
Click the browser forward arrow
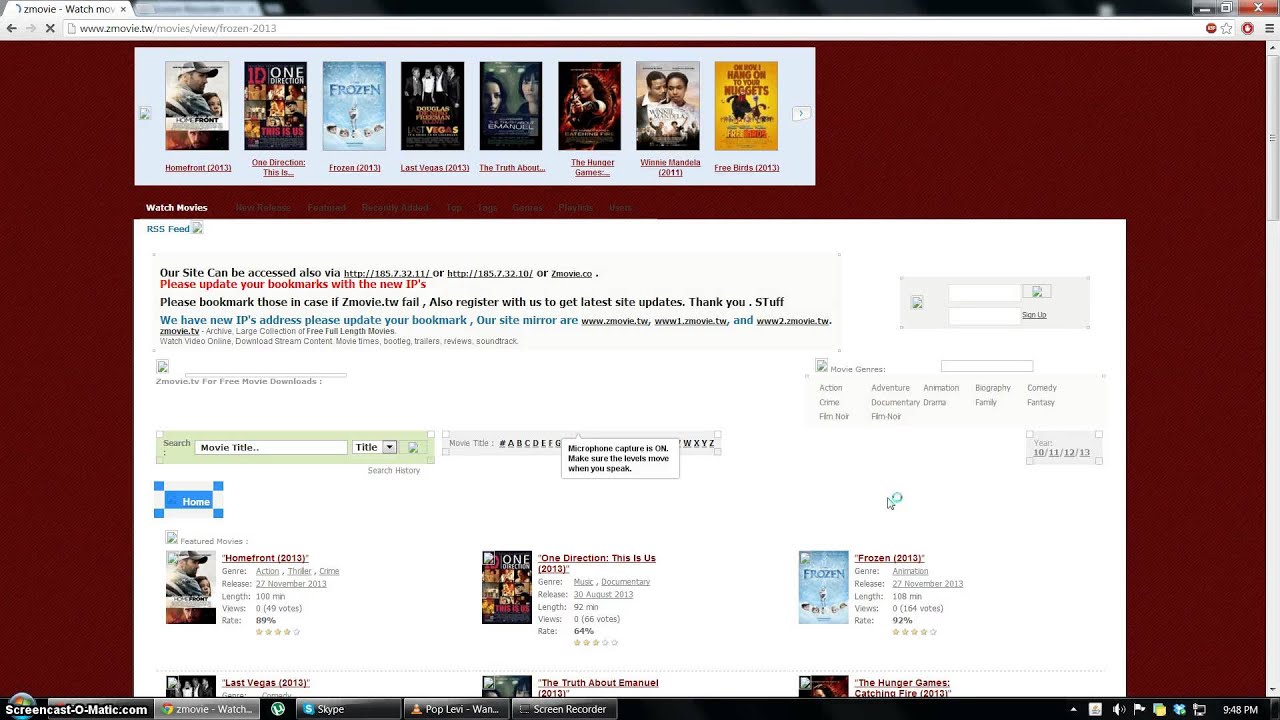pos(31,28)
